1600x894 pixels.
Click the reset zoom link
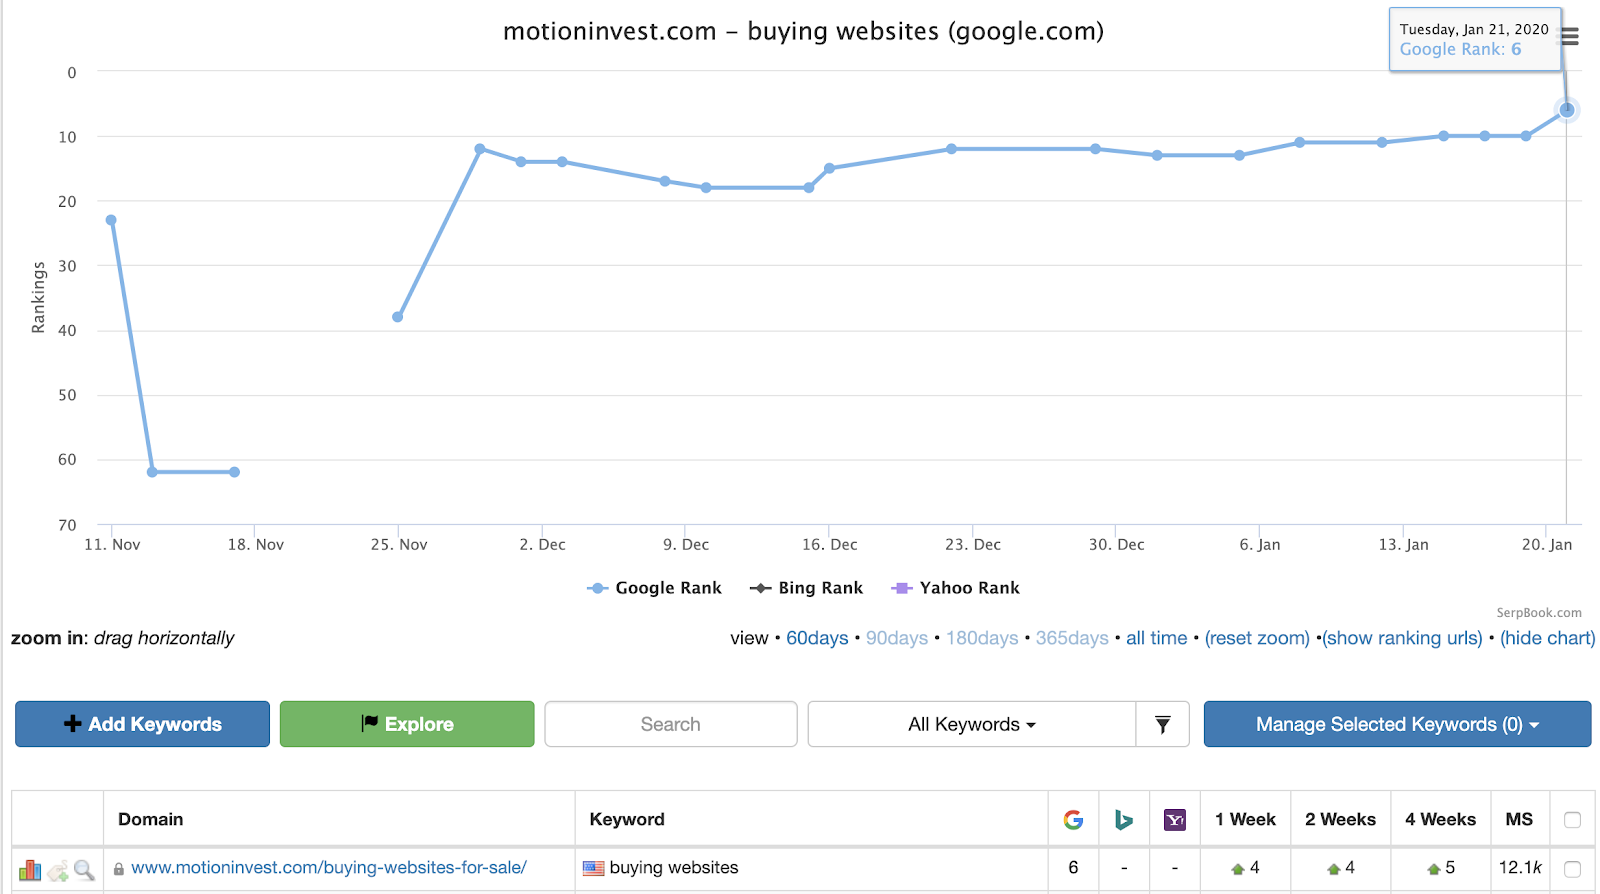pos(1257,638)
